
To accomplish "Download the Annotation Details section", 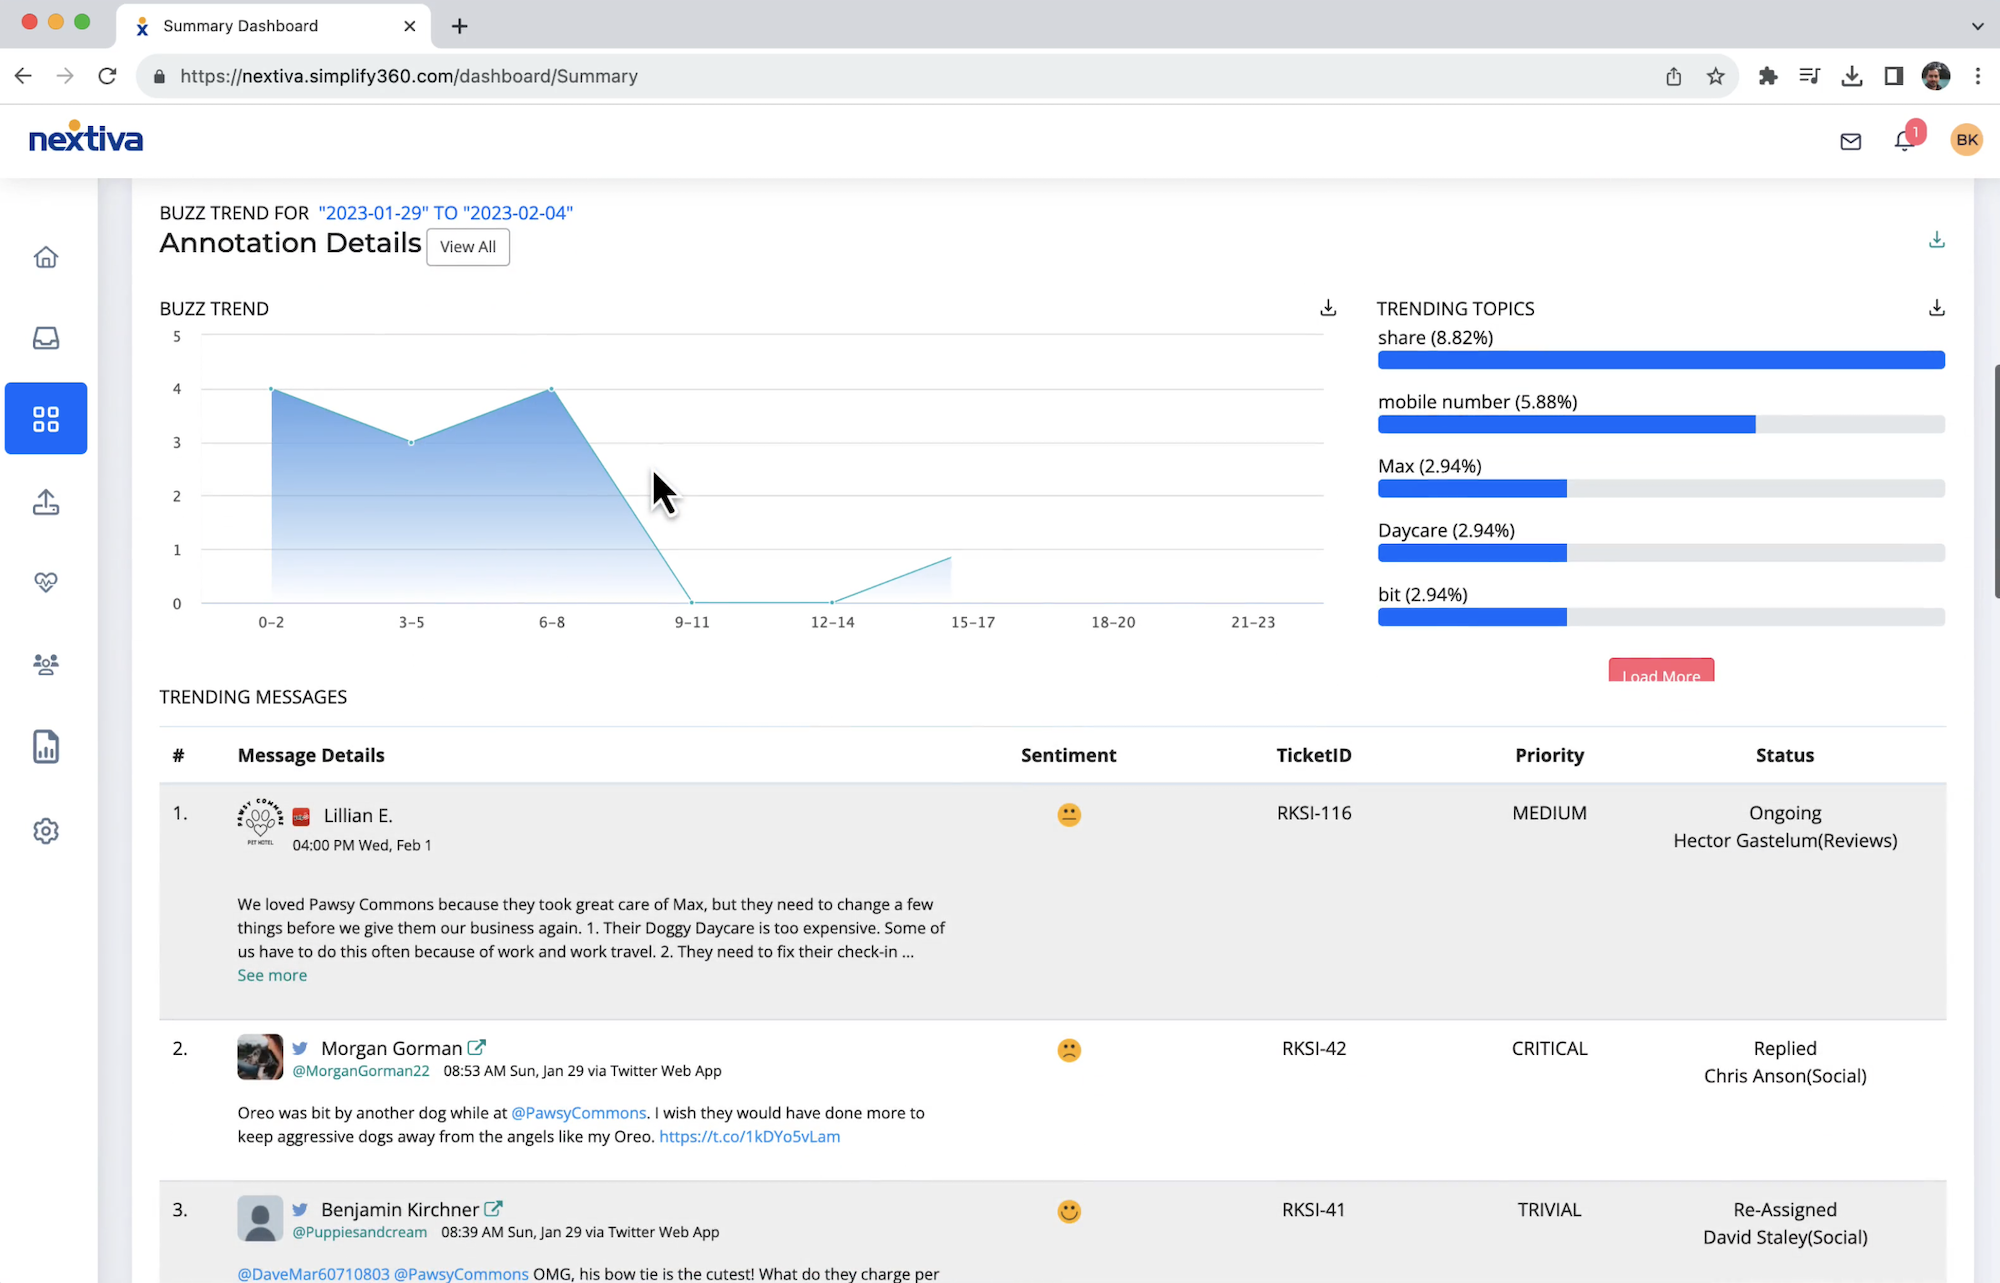I will coord(1937,240).
